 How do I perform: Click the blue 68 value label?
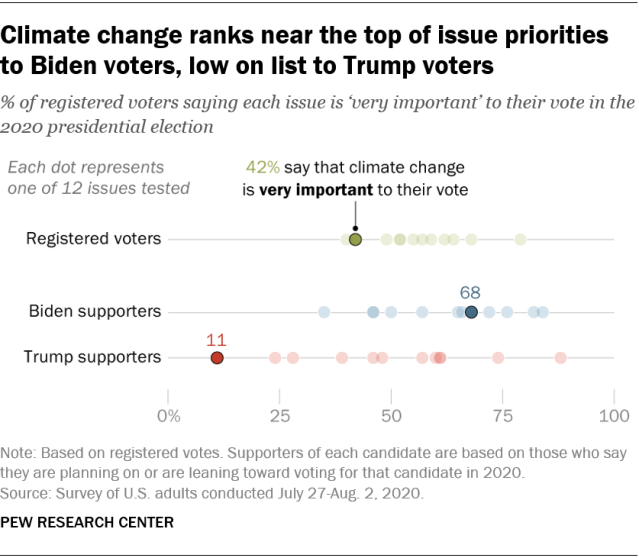[x=471, y=292]
